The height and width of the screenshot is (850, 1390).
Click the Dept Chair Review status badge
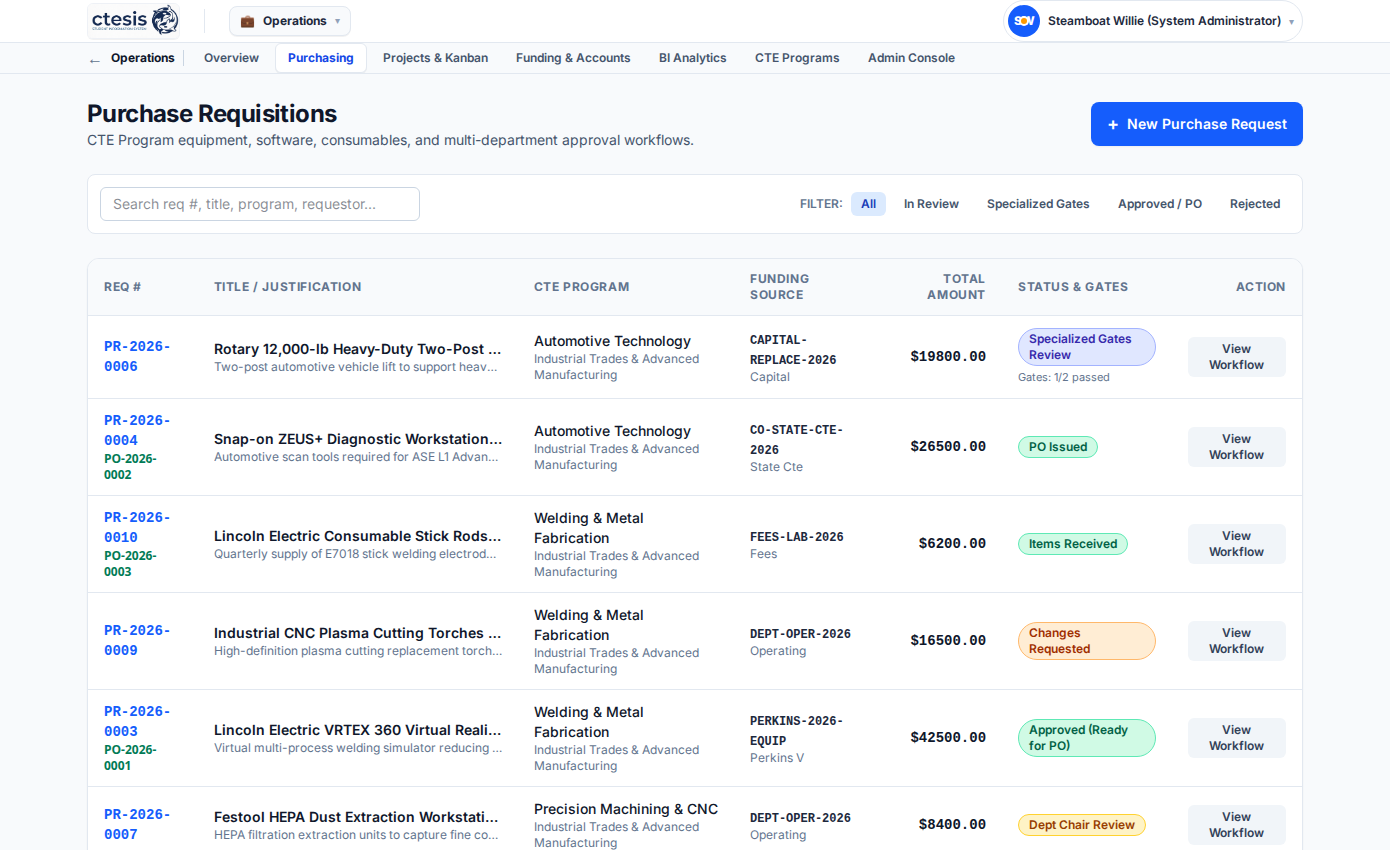click(x=1082, y=825)
